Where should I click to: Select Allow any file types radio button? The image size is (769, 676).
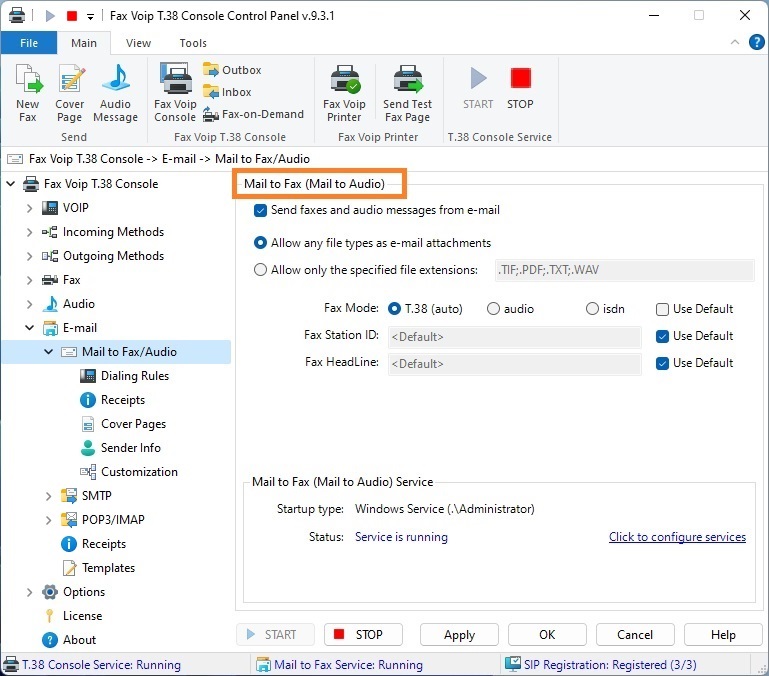click(260, 243)
